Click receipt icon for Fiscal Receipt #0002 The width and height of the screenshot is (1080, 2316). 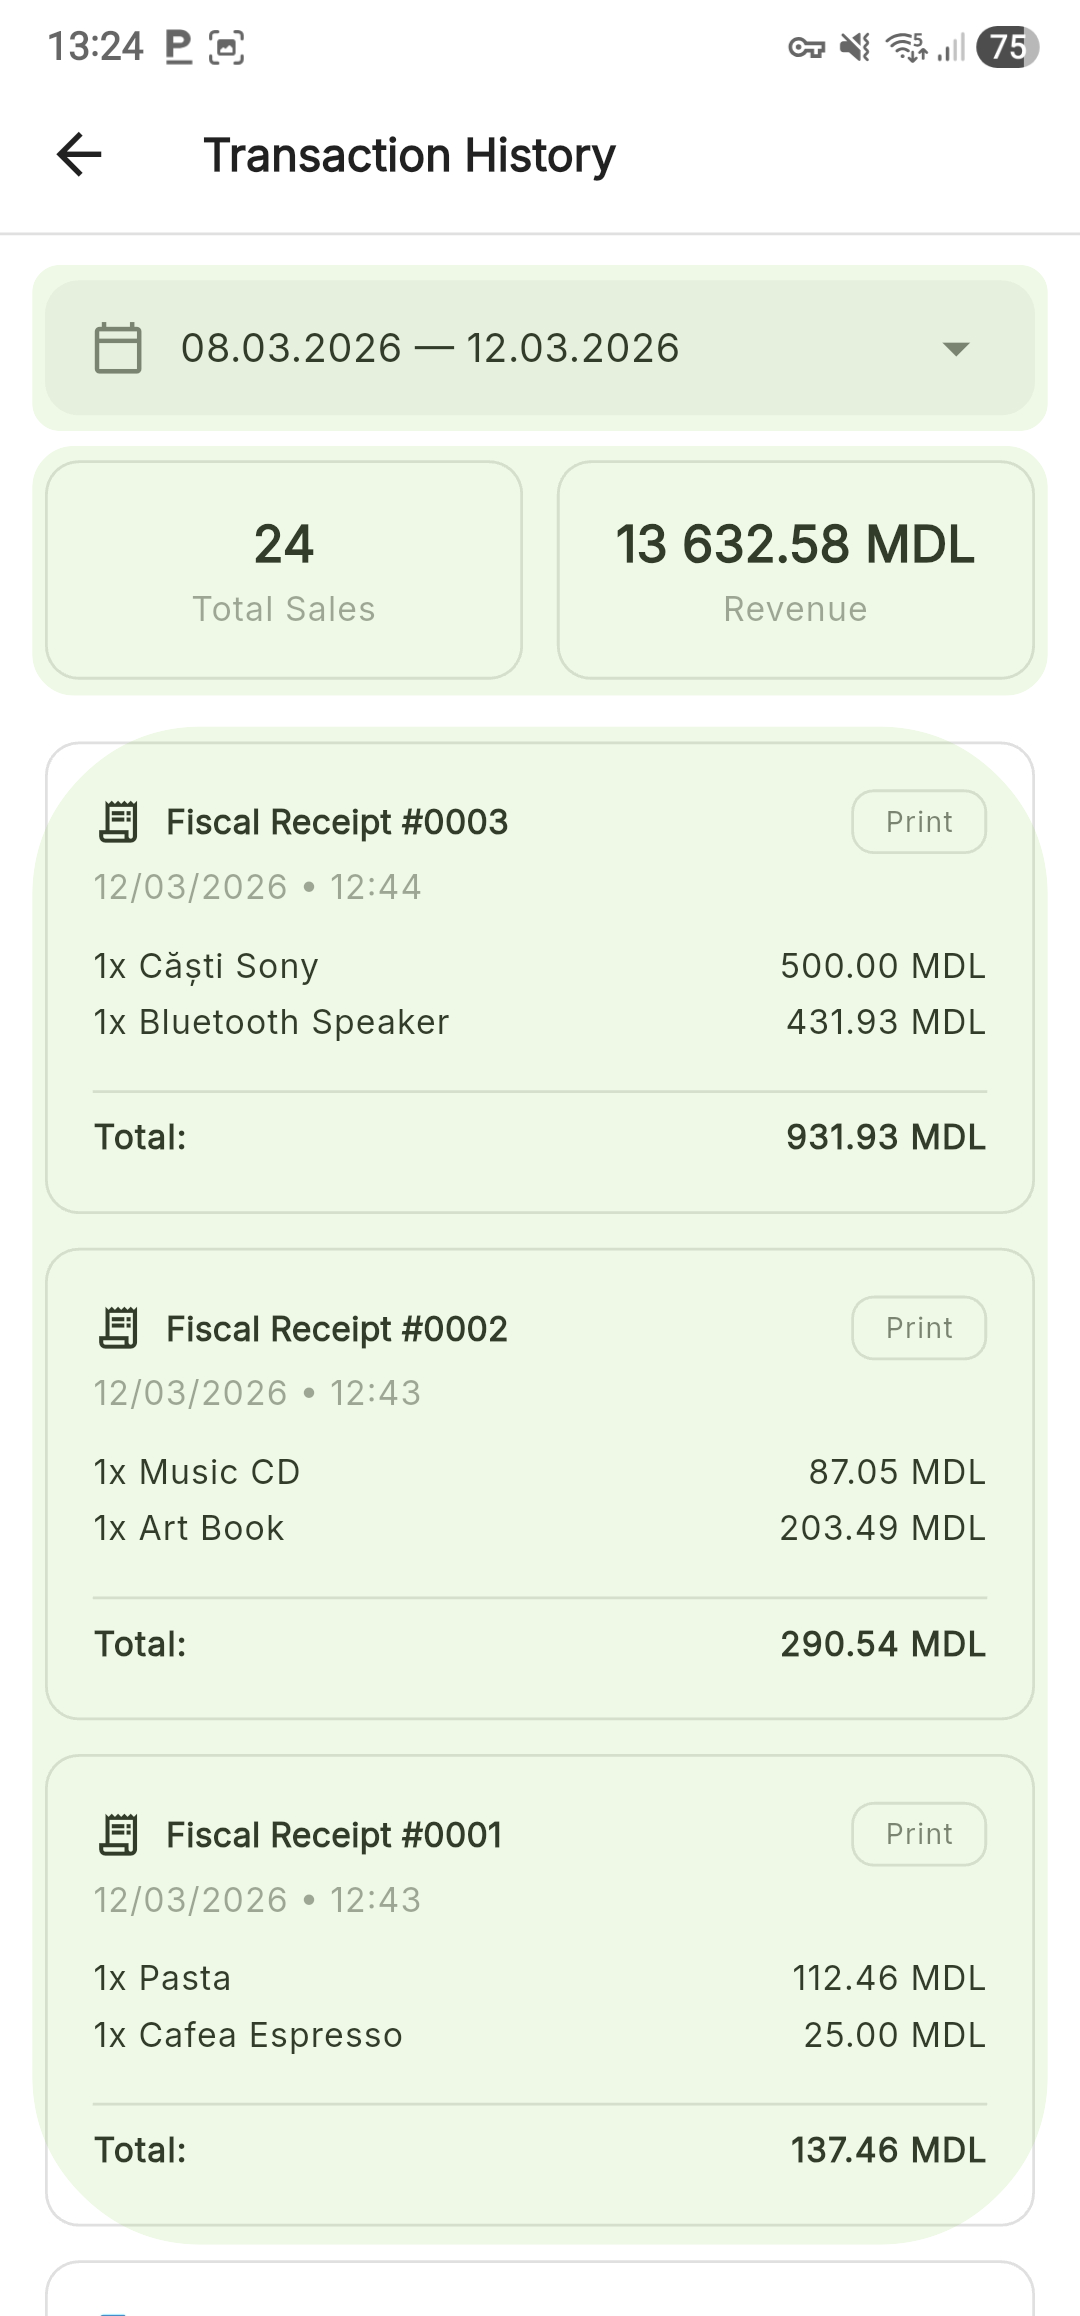[119, 1328]
